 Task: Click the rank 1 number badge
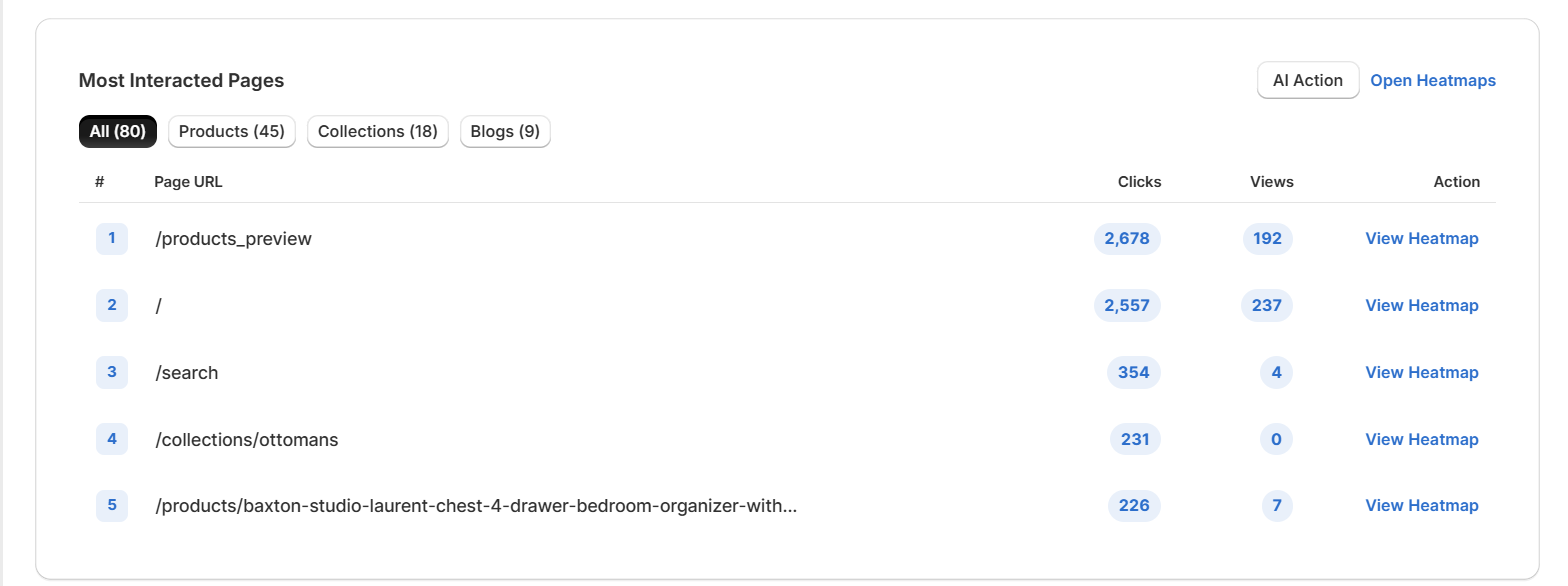111,238
